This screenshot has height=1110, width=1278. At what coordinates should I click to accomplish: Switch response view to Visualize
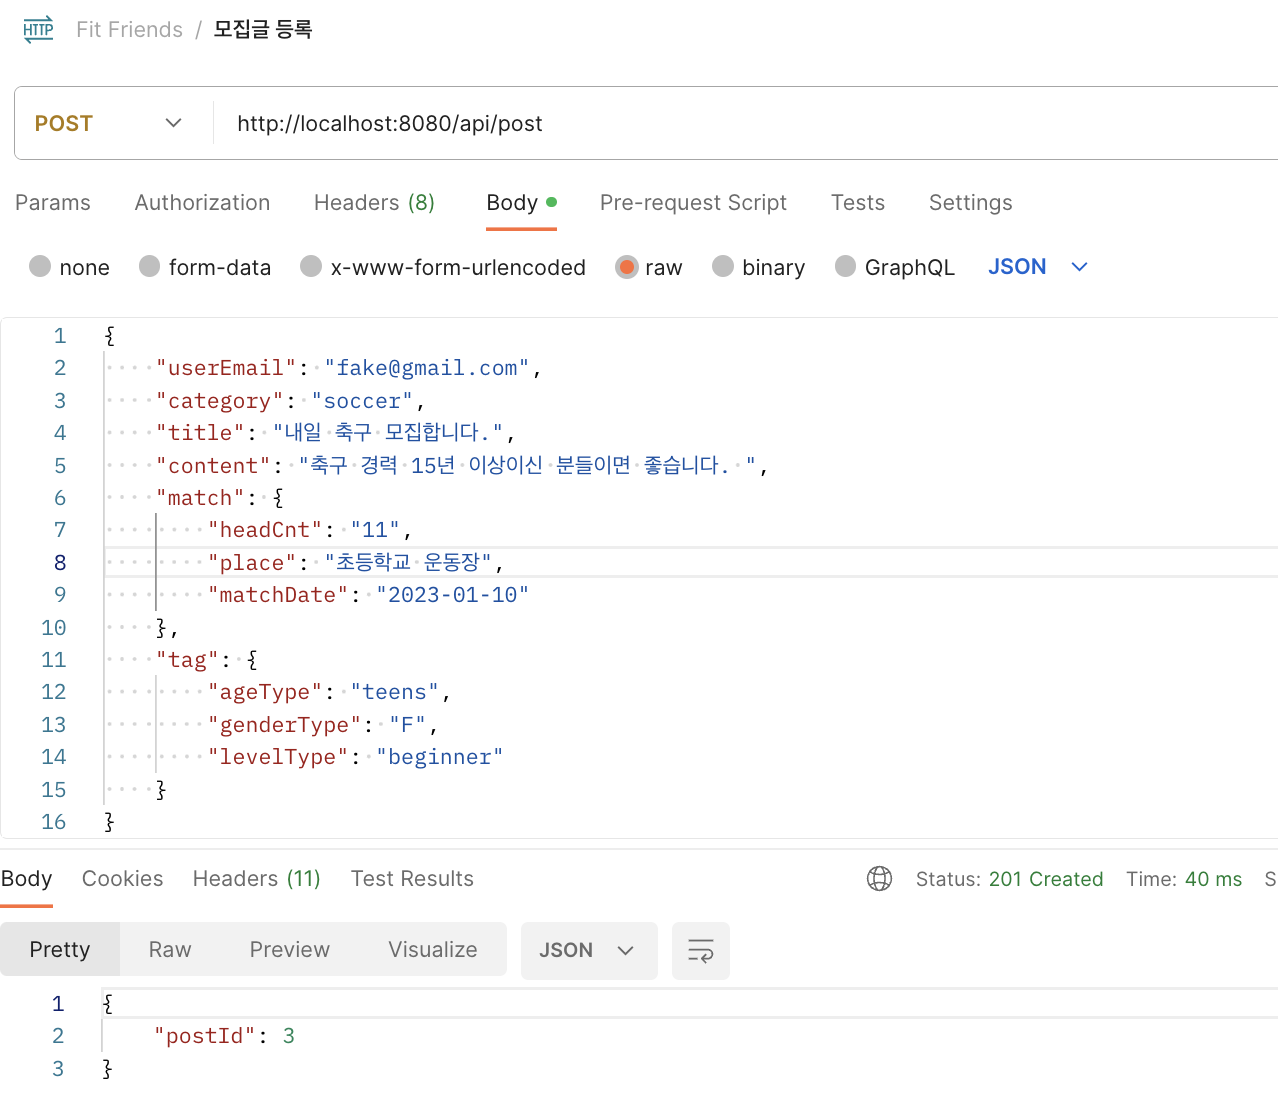tap(433, 950)
